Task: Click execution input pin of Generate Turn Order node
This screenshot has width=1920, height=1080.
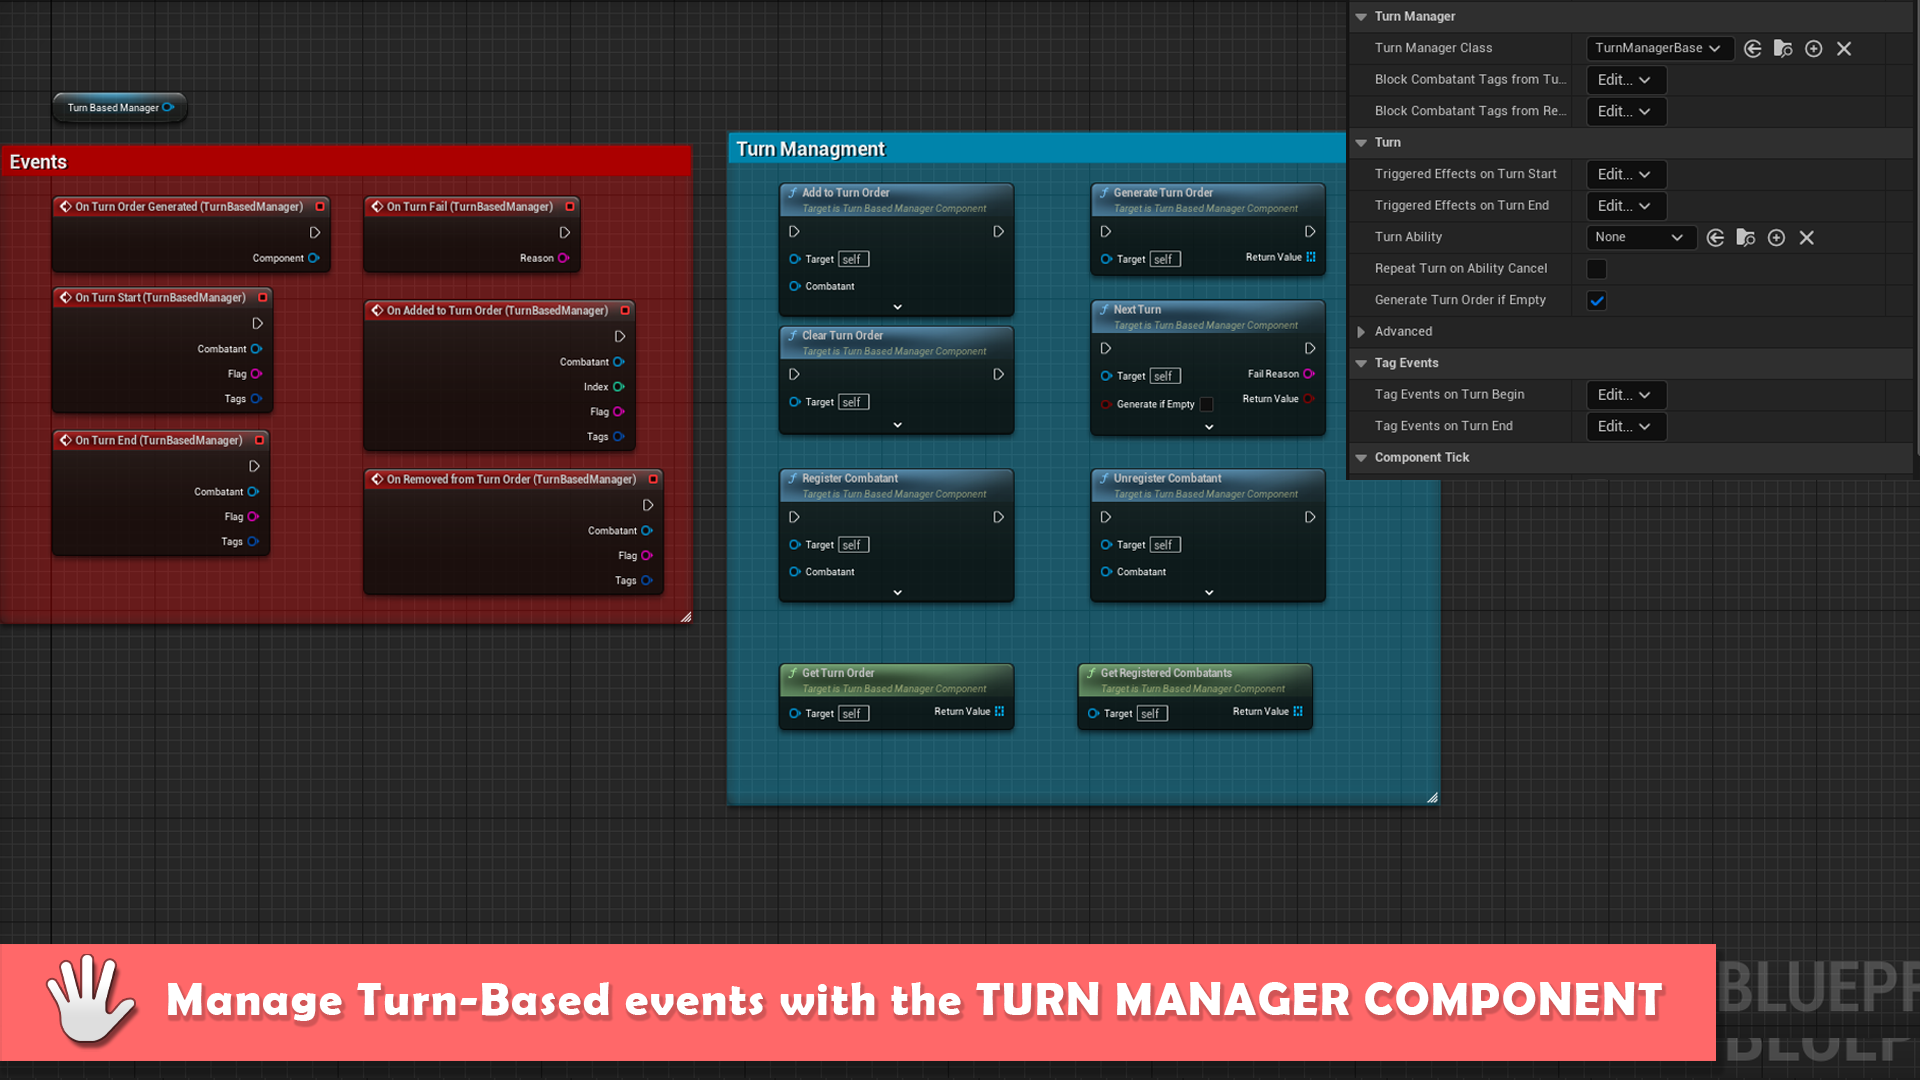Action: tap(1106, 232)
